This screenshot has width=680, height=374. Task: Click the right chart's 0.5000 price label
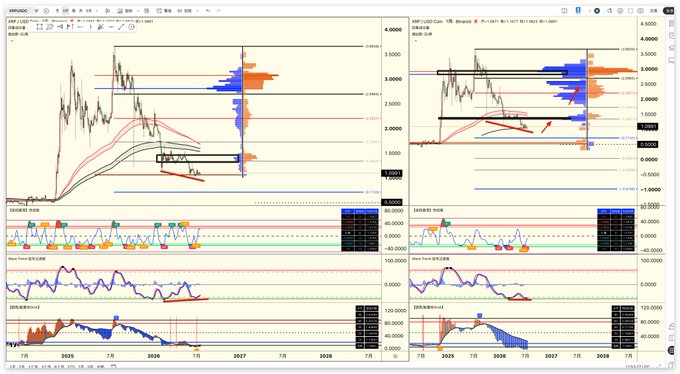tap(647, 144)
